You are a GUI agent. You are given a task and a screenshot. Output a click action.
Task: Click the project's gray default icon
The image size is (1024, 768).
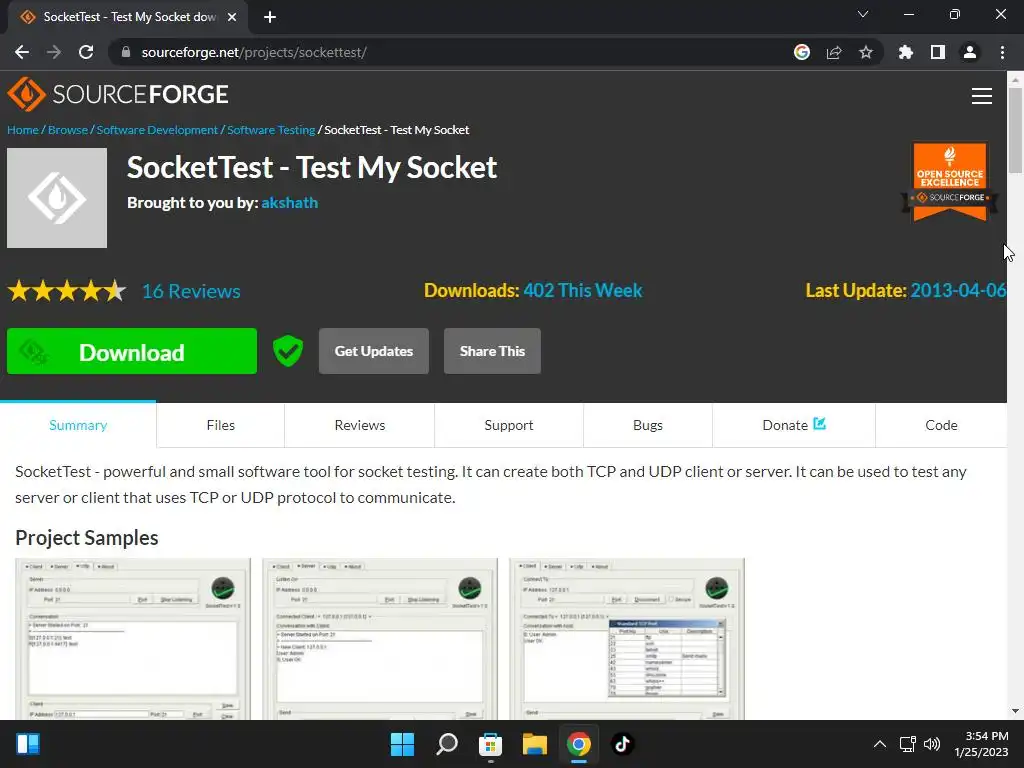click(x=57, y=198)
